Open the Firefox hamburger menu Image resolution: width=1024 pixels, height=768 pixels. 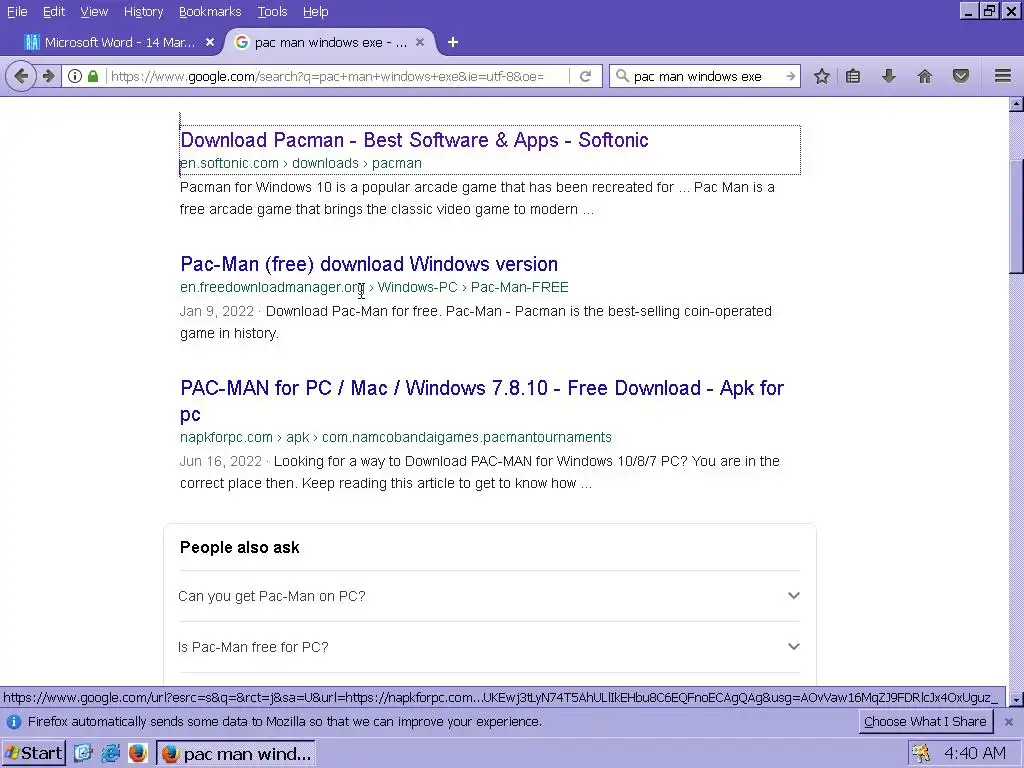click(x=1003, y=76)
